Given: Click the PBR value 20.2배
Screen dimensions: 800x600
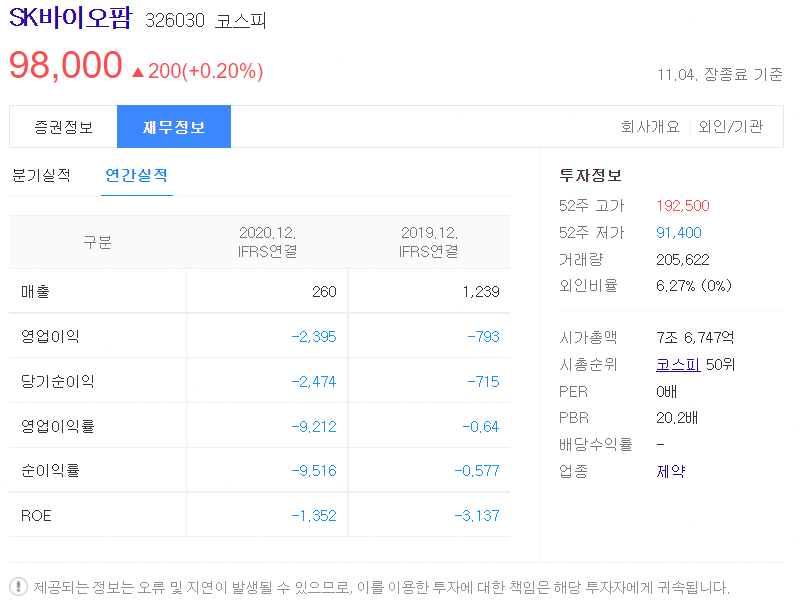Looking at the screenshot, I should coord(677,418).
